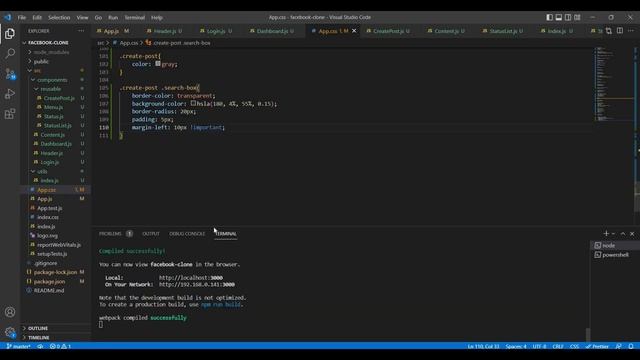Open Run and Debug view
640x360 pixels.
[10, 94]
